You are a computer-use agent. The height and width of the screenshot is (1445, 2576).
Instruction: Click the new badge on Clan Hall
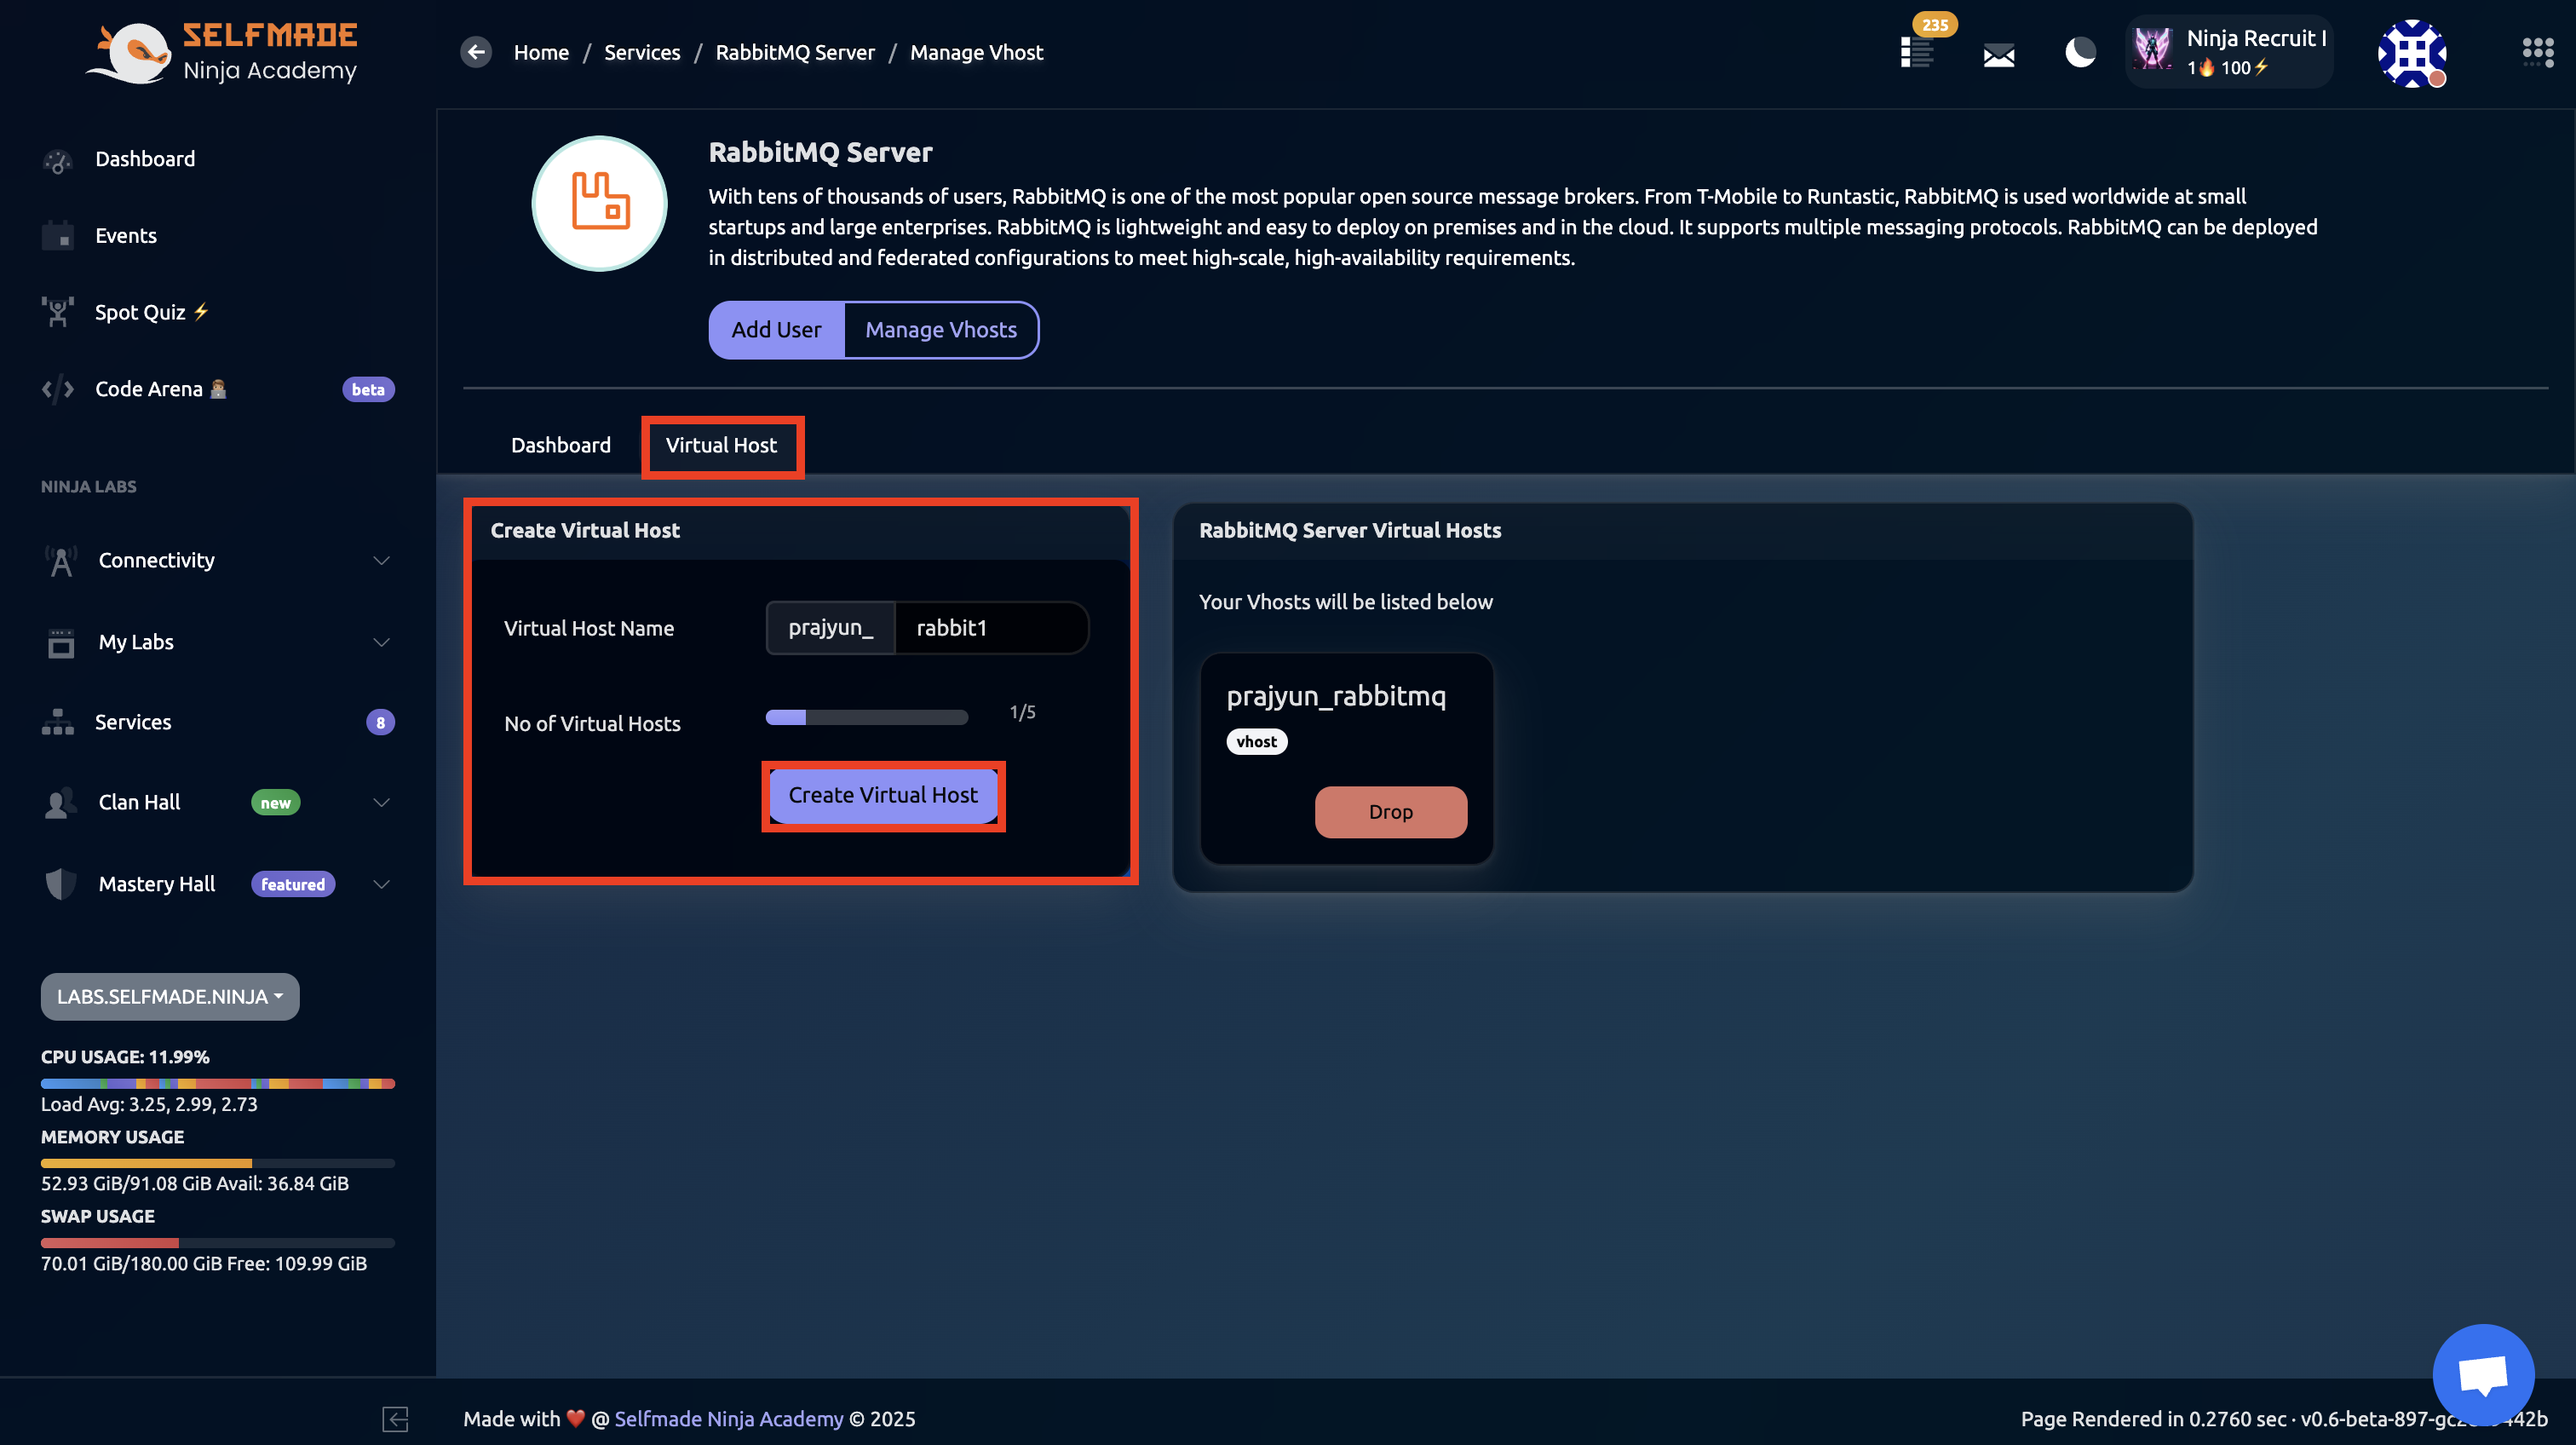tap(276, 803)
